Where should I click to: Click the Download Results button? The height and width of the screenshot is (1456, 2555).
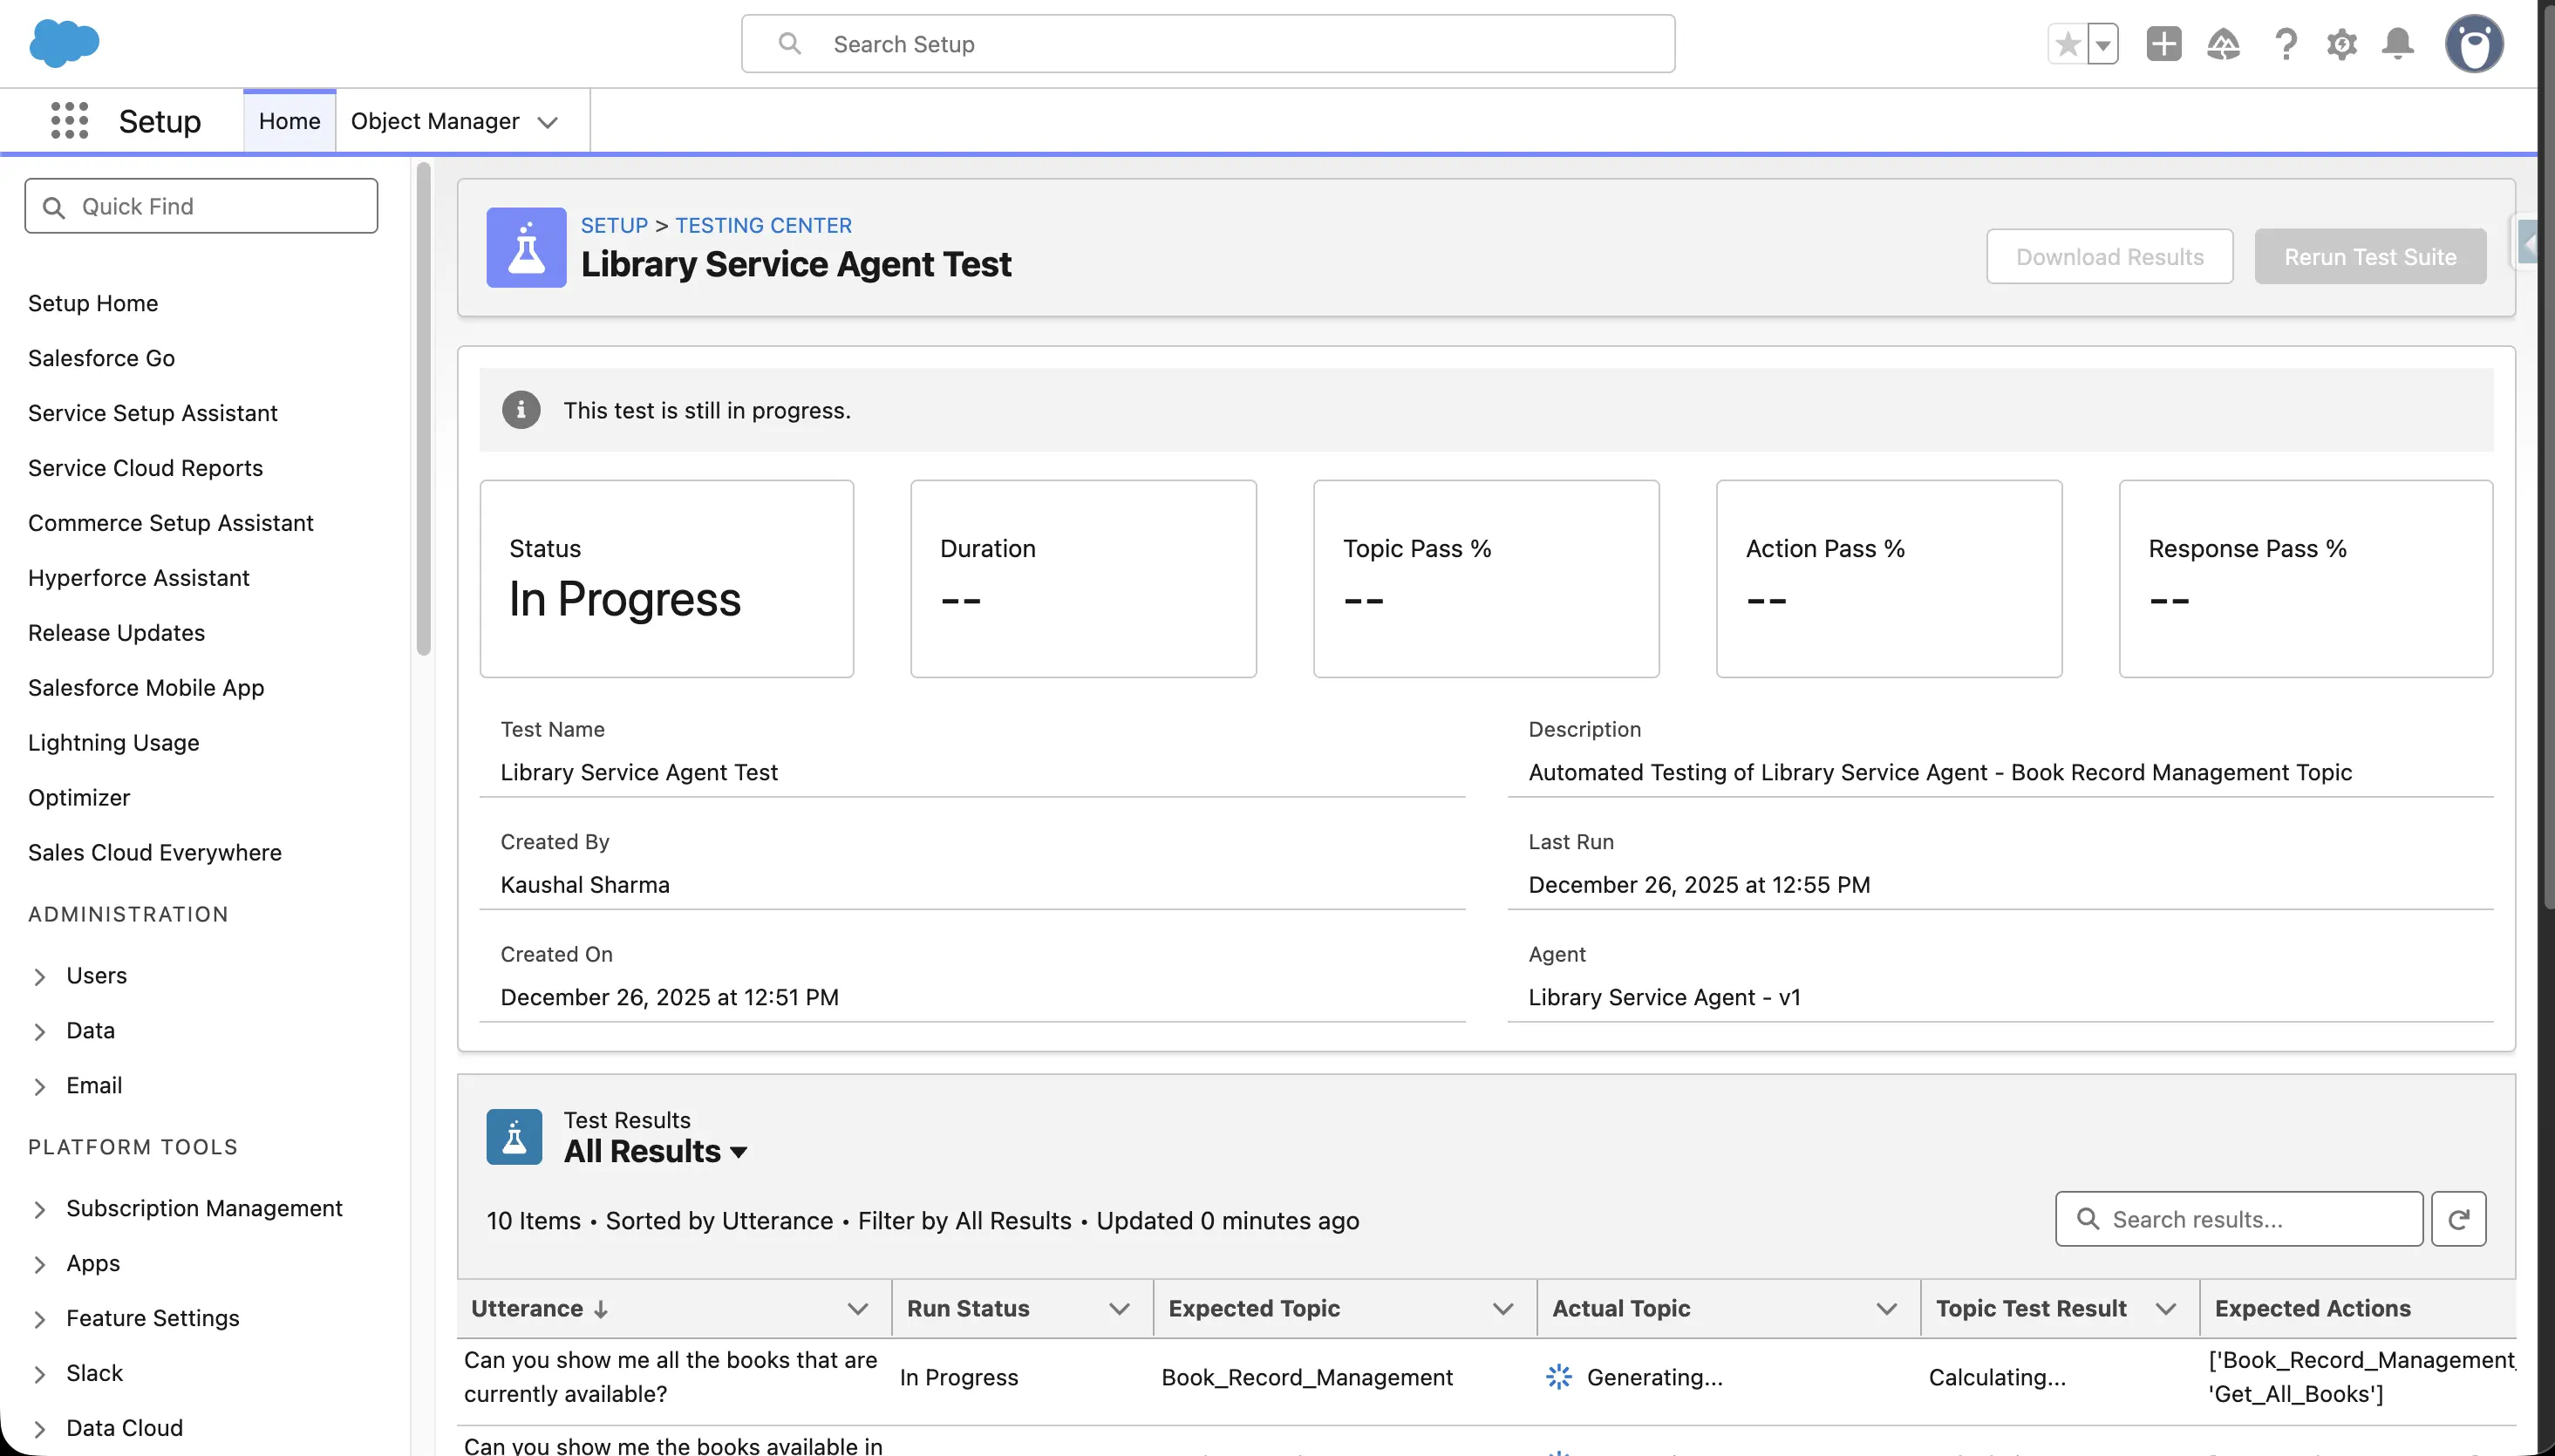[2109, 257]
